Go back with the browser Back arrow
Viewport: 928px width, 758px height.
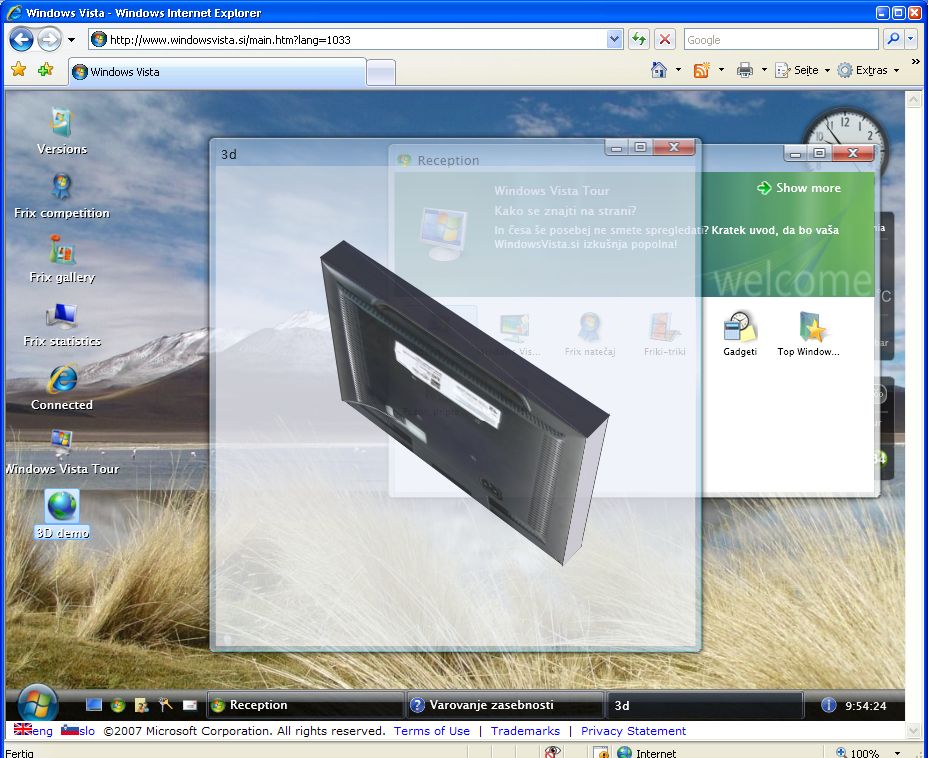tap(21, 40)
